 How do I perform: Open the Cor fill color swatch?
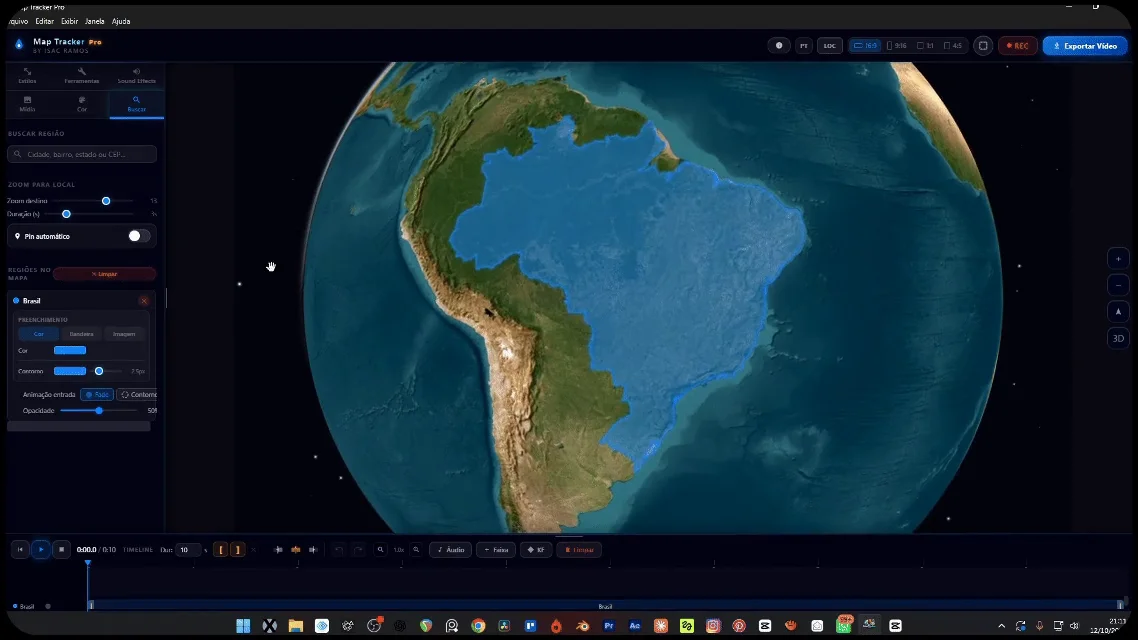point(70,350)
